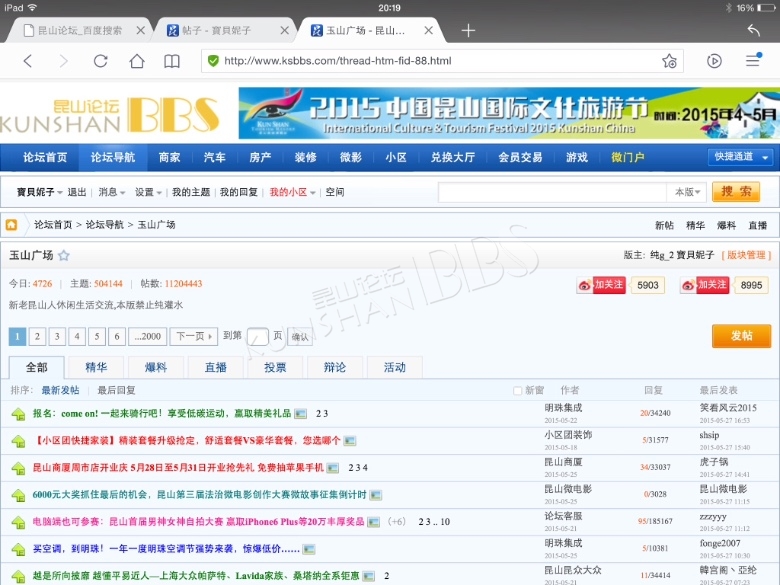
Task: Go to page 3 of threads
Action: (x=58, y=336)
